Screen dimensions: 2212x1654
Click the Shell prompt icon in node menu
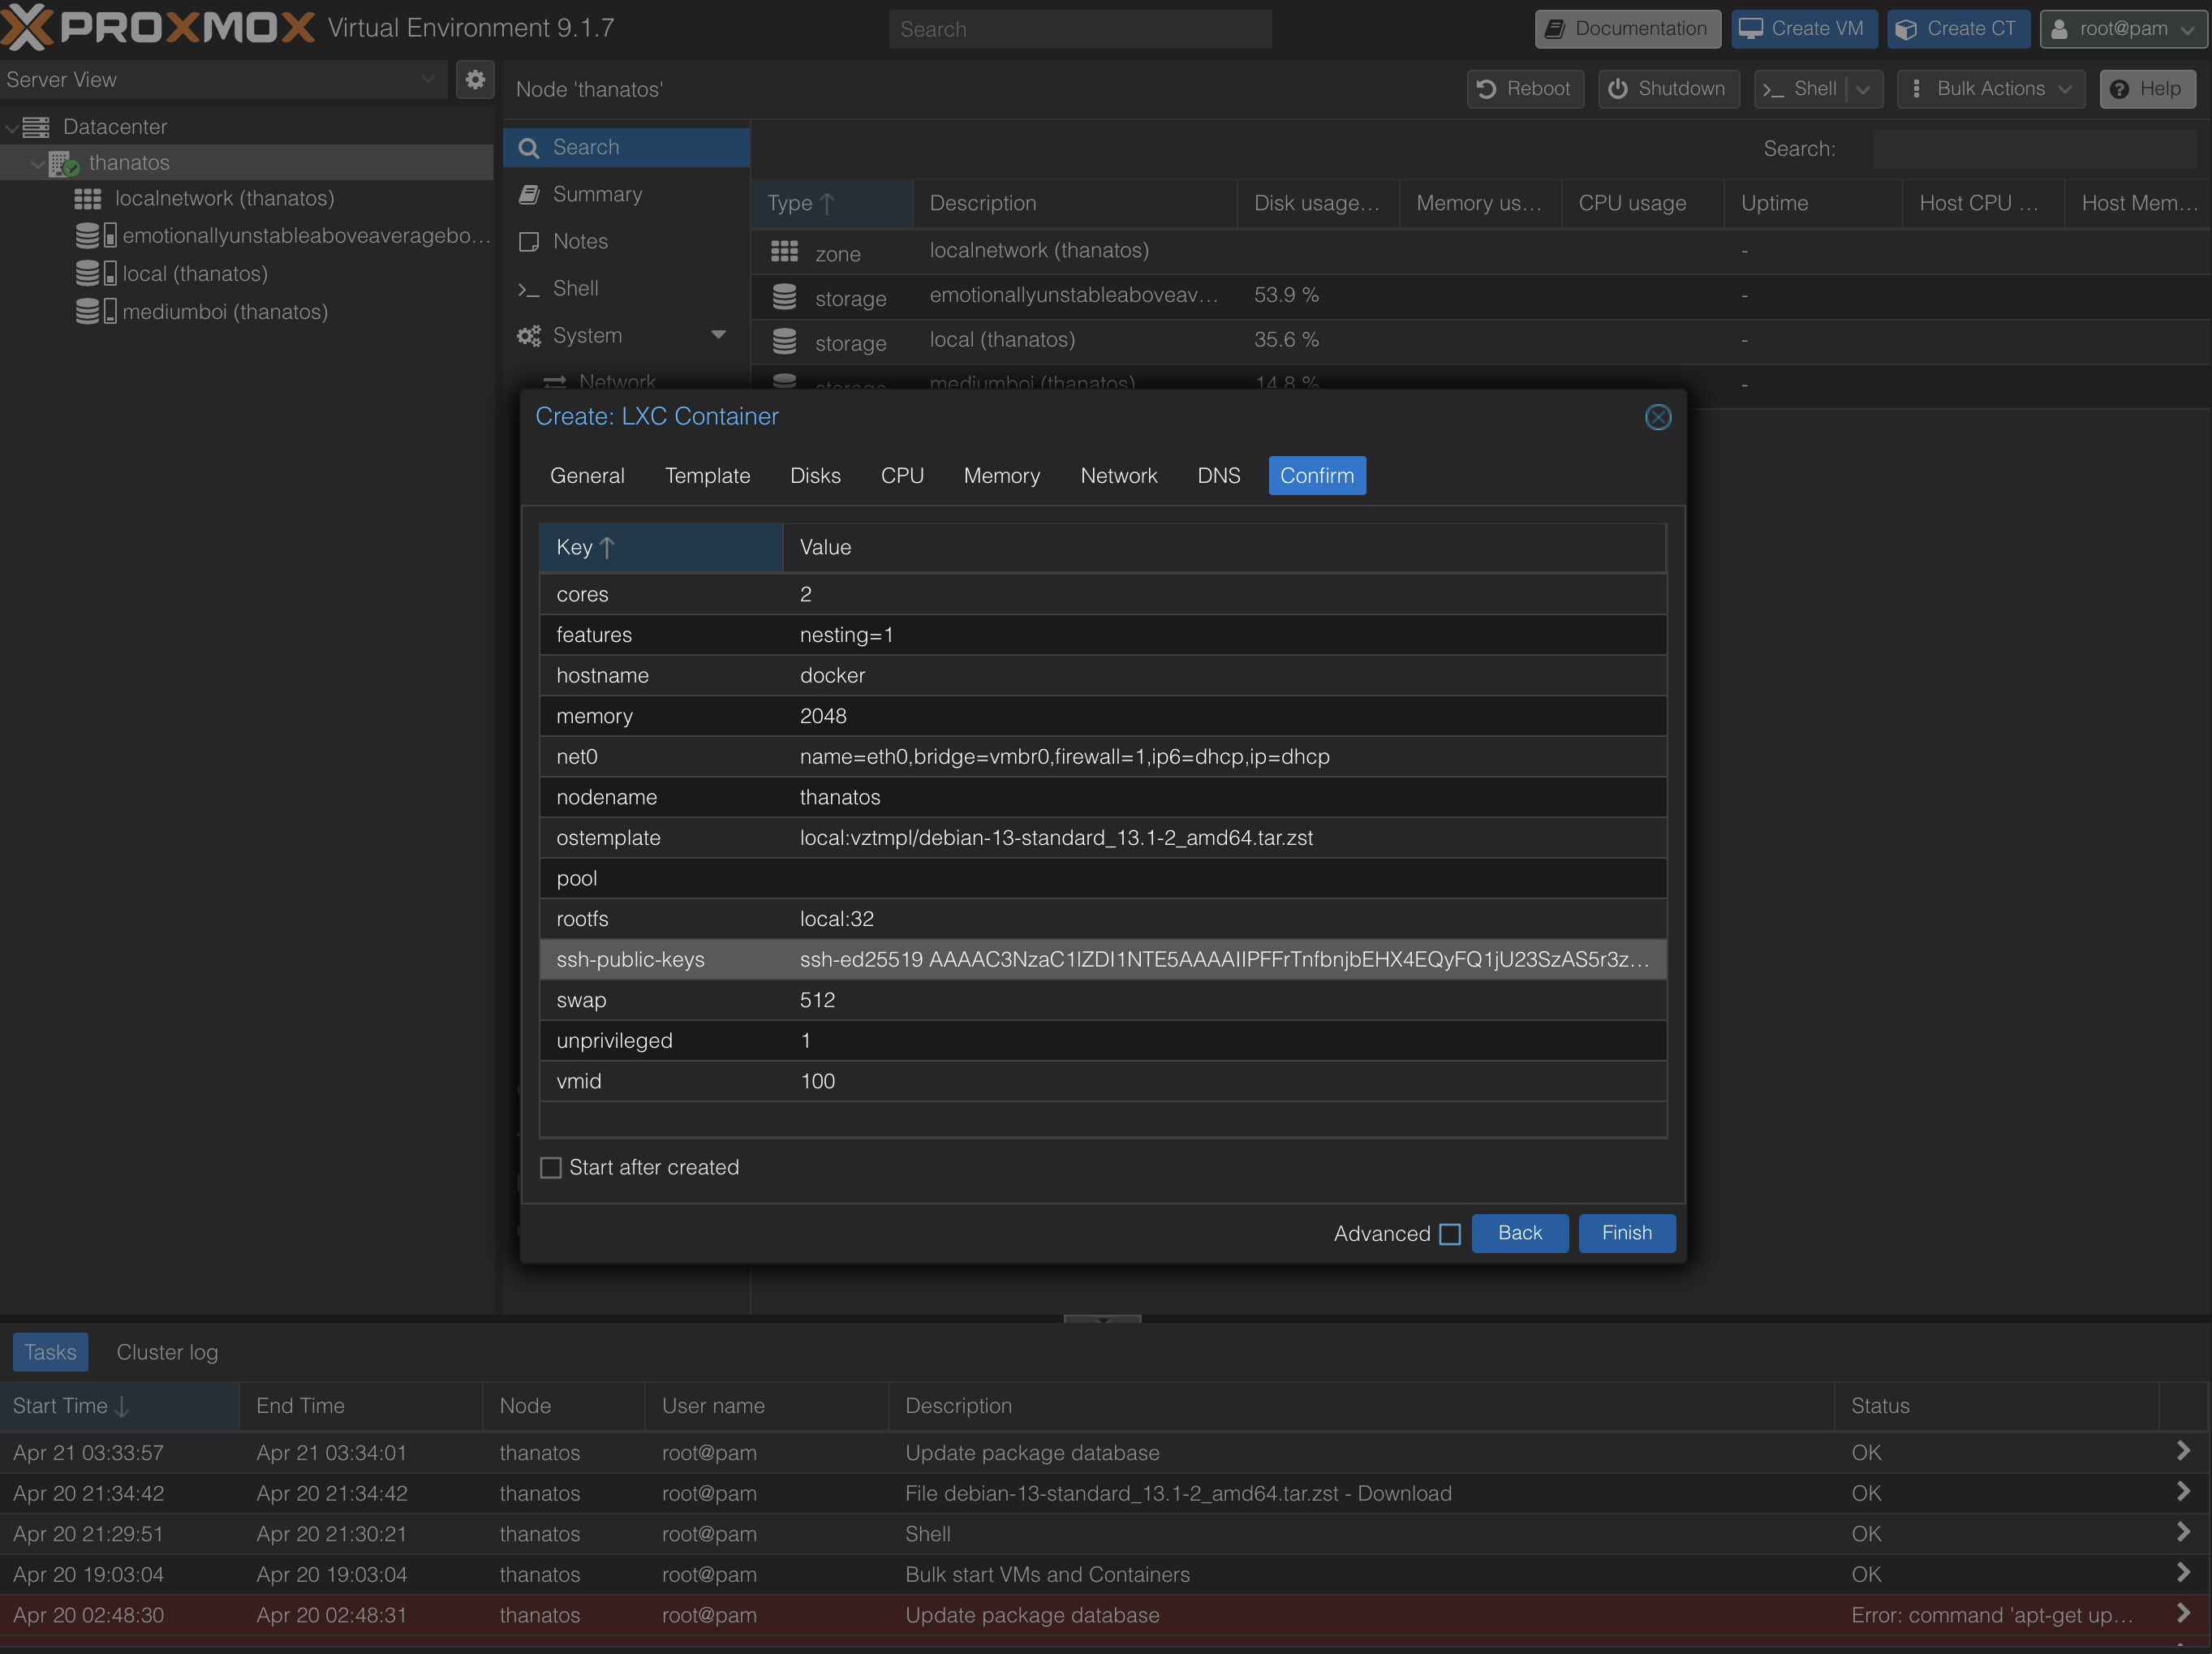(529, 289)
